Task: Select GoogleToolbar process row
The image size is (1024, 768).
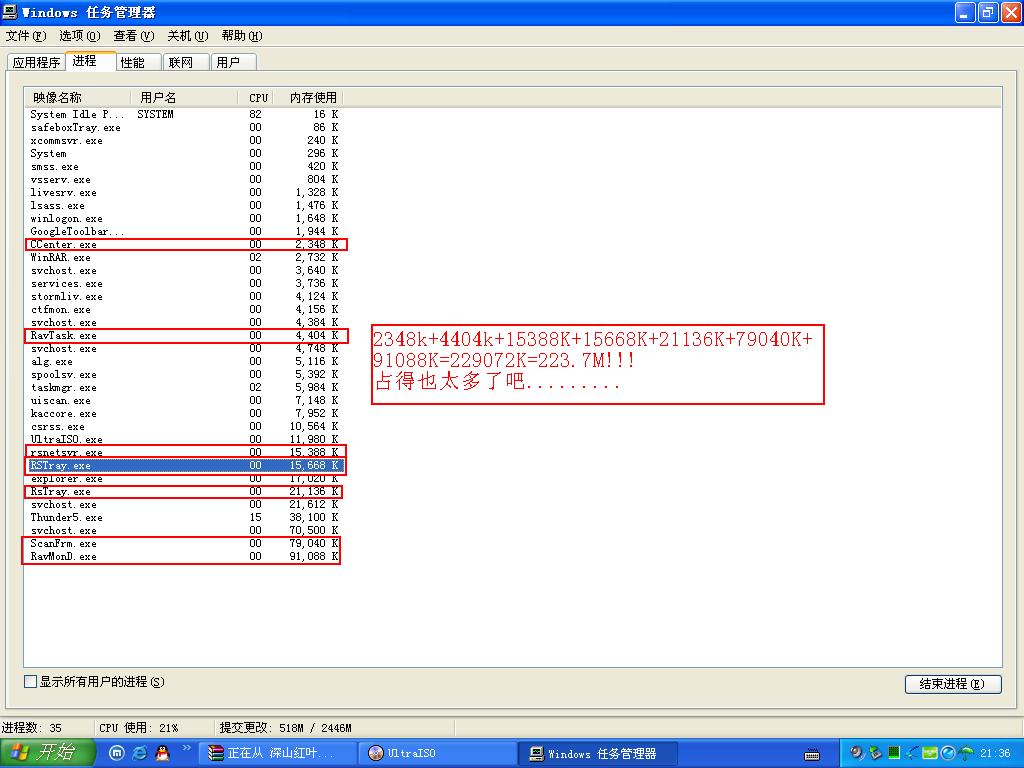Action: pos(184,231)
